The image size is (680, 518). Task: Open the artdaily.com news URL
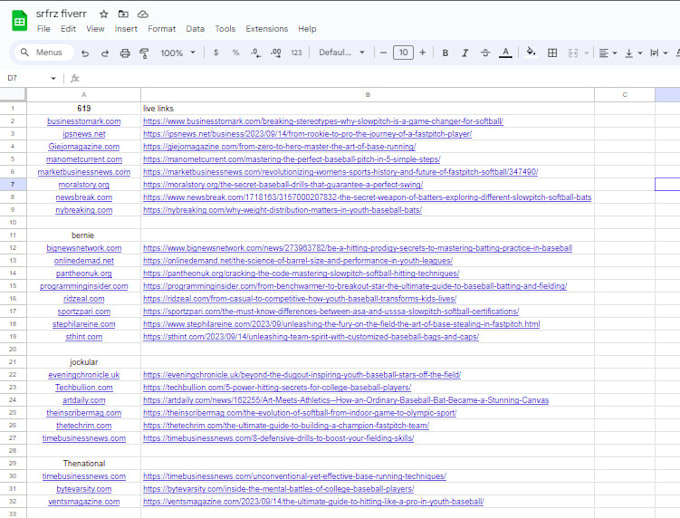click(346, 400)
